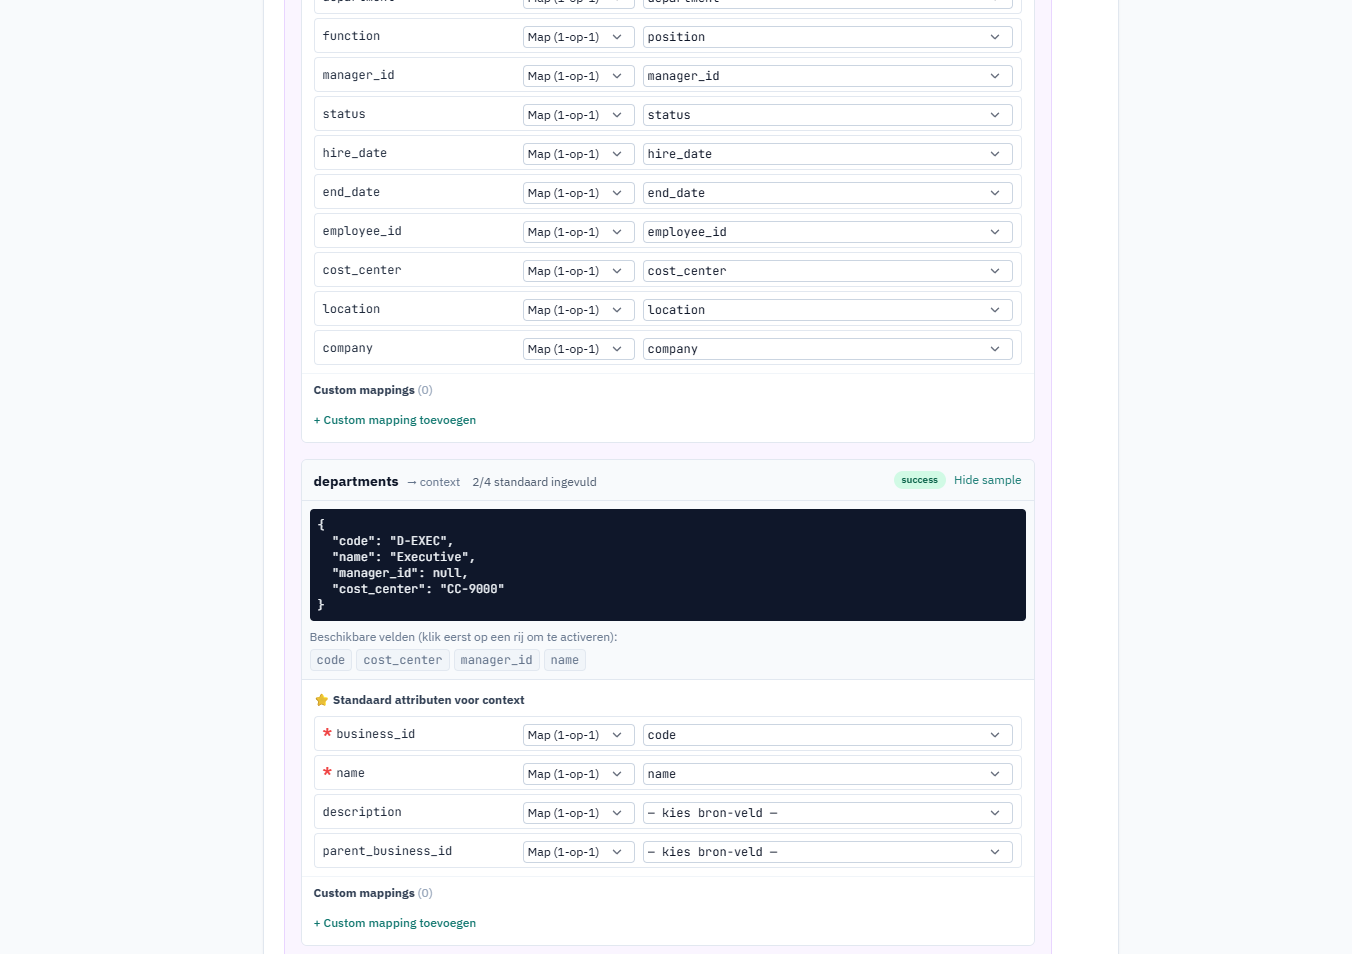Add custom mapping in departments section
The image size is (1352, 954).
tap(394, 923)
